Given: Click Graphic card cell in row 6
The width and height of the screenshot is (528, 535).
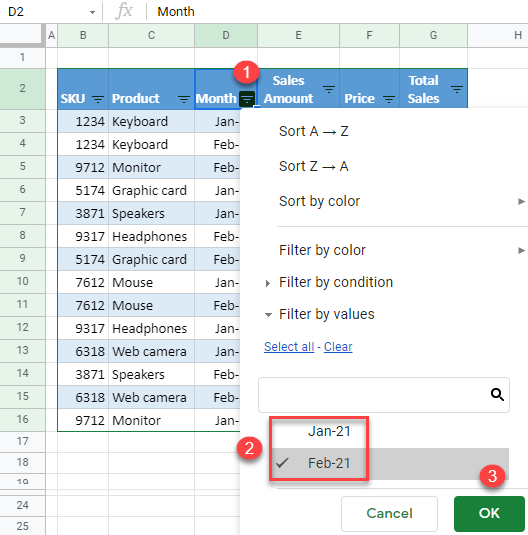Looking at the screenshot, I should click(152, 190).
